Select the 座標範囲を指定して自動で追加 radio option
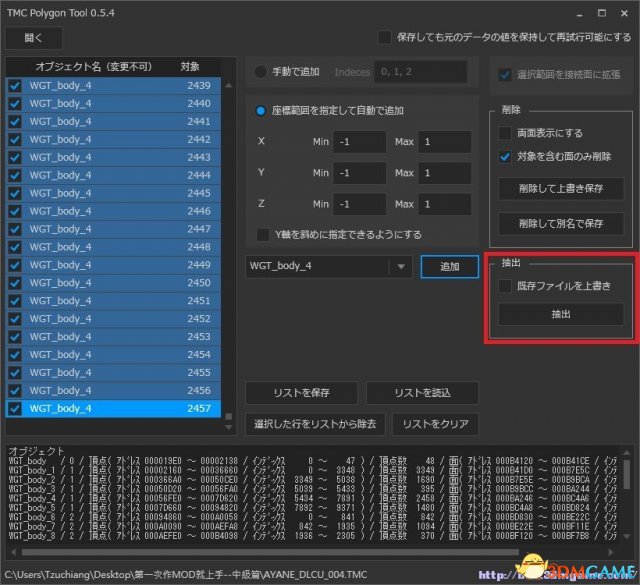The width and height of the screenshot is (640, 585). [261, 110]
